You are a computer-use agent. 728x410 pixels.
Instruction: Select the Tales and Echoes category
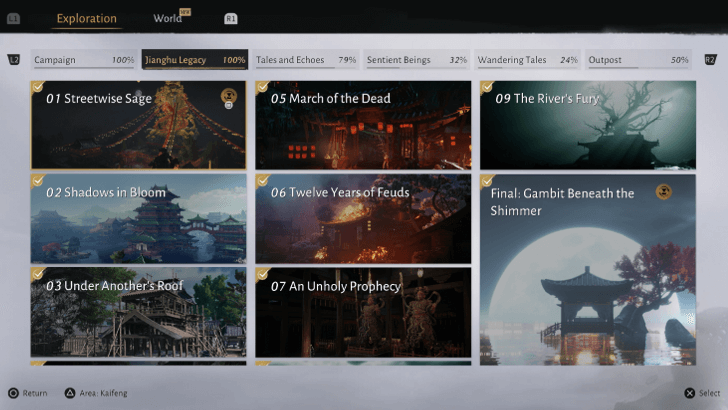click(x=305, y=60)
